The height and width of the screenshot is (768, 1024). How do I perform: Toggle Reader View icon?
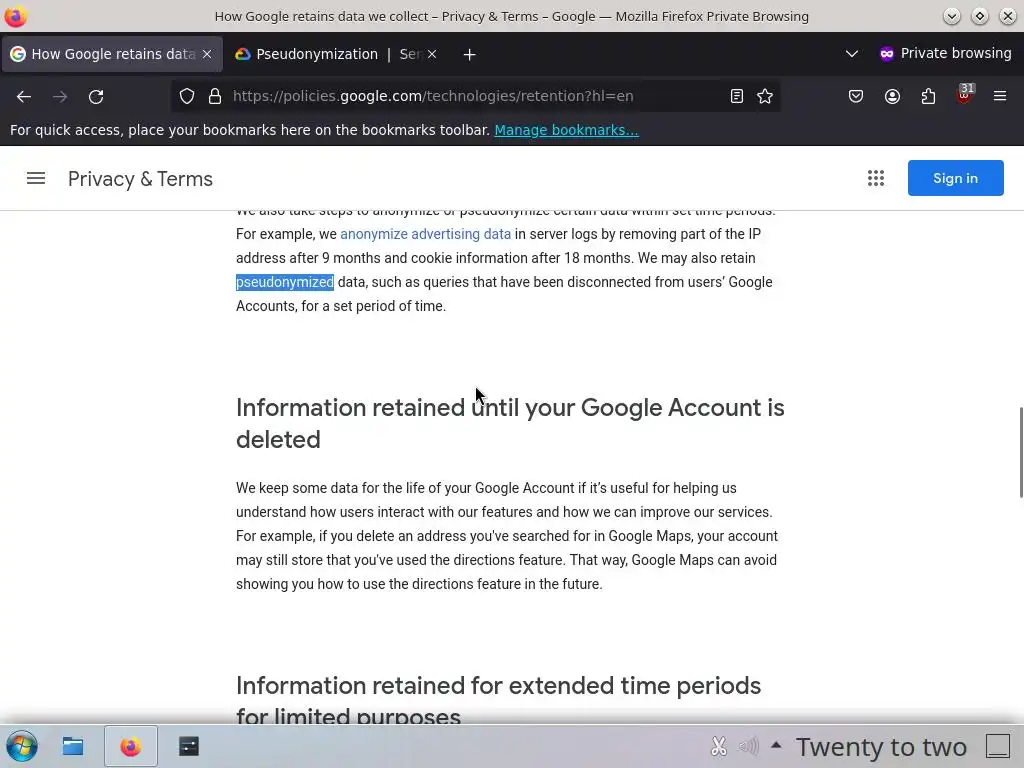[x=737, y=97]
